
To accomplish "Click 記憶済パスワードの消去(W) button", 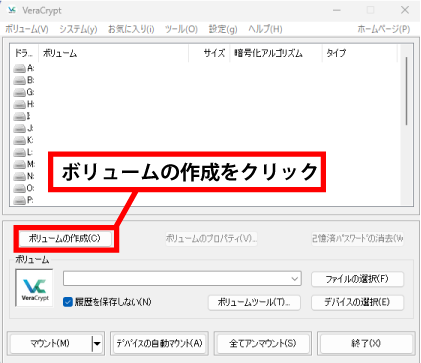I will click(x=357, y=238).
